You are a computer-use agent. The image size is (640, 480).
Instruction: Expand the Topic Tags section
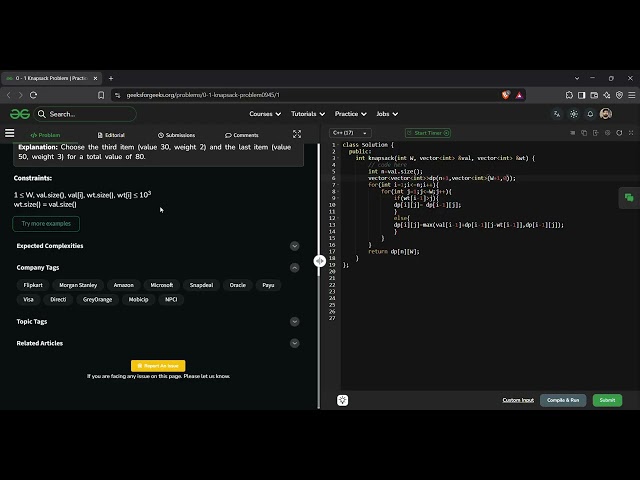(294, 322)
